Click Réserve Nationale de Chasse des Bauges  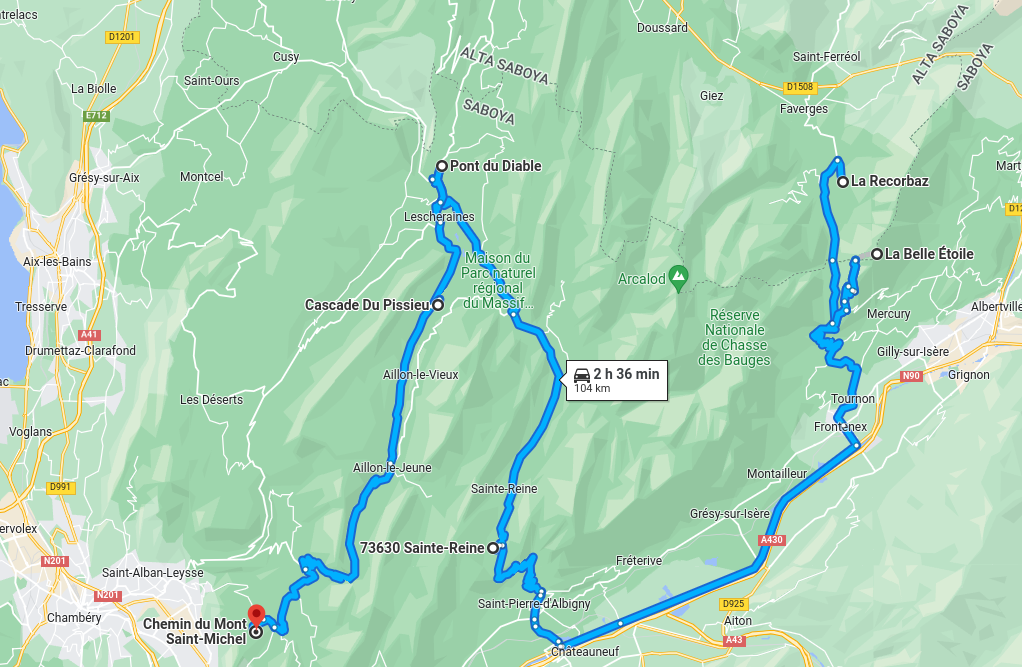click(x=735, y=338)
